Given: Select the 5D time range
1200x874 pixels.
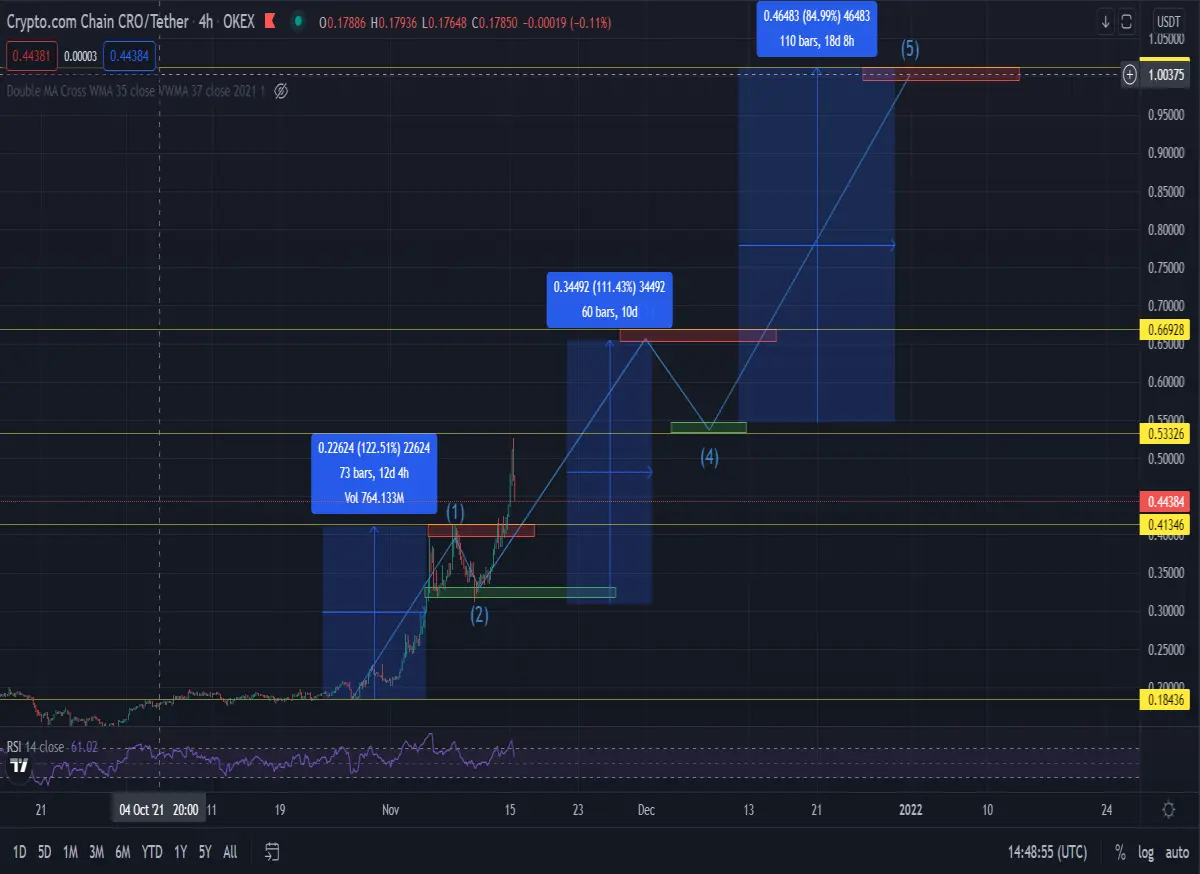Looking at the screenshot, I should pos(45,852).
